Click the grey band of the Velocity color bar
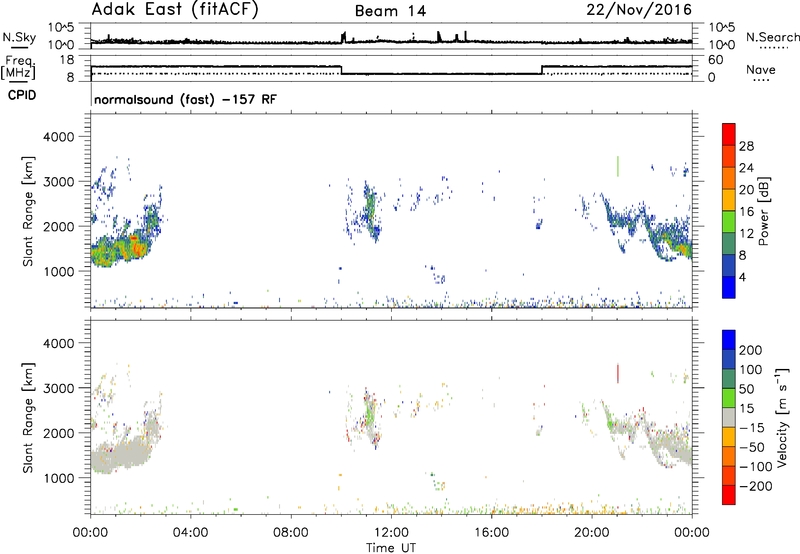 pos(729,417)
